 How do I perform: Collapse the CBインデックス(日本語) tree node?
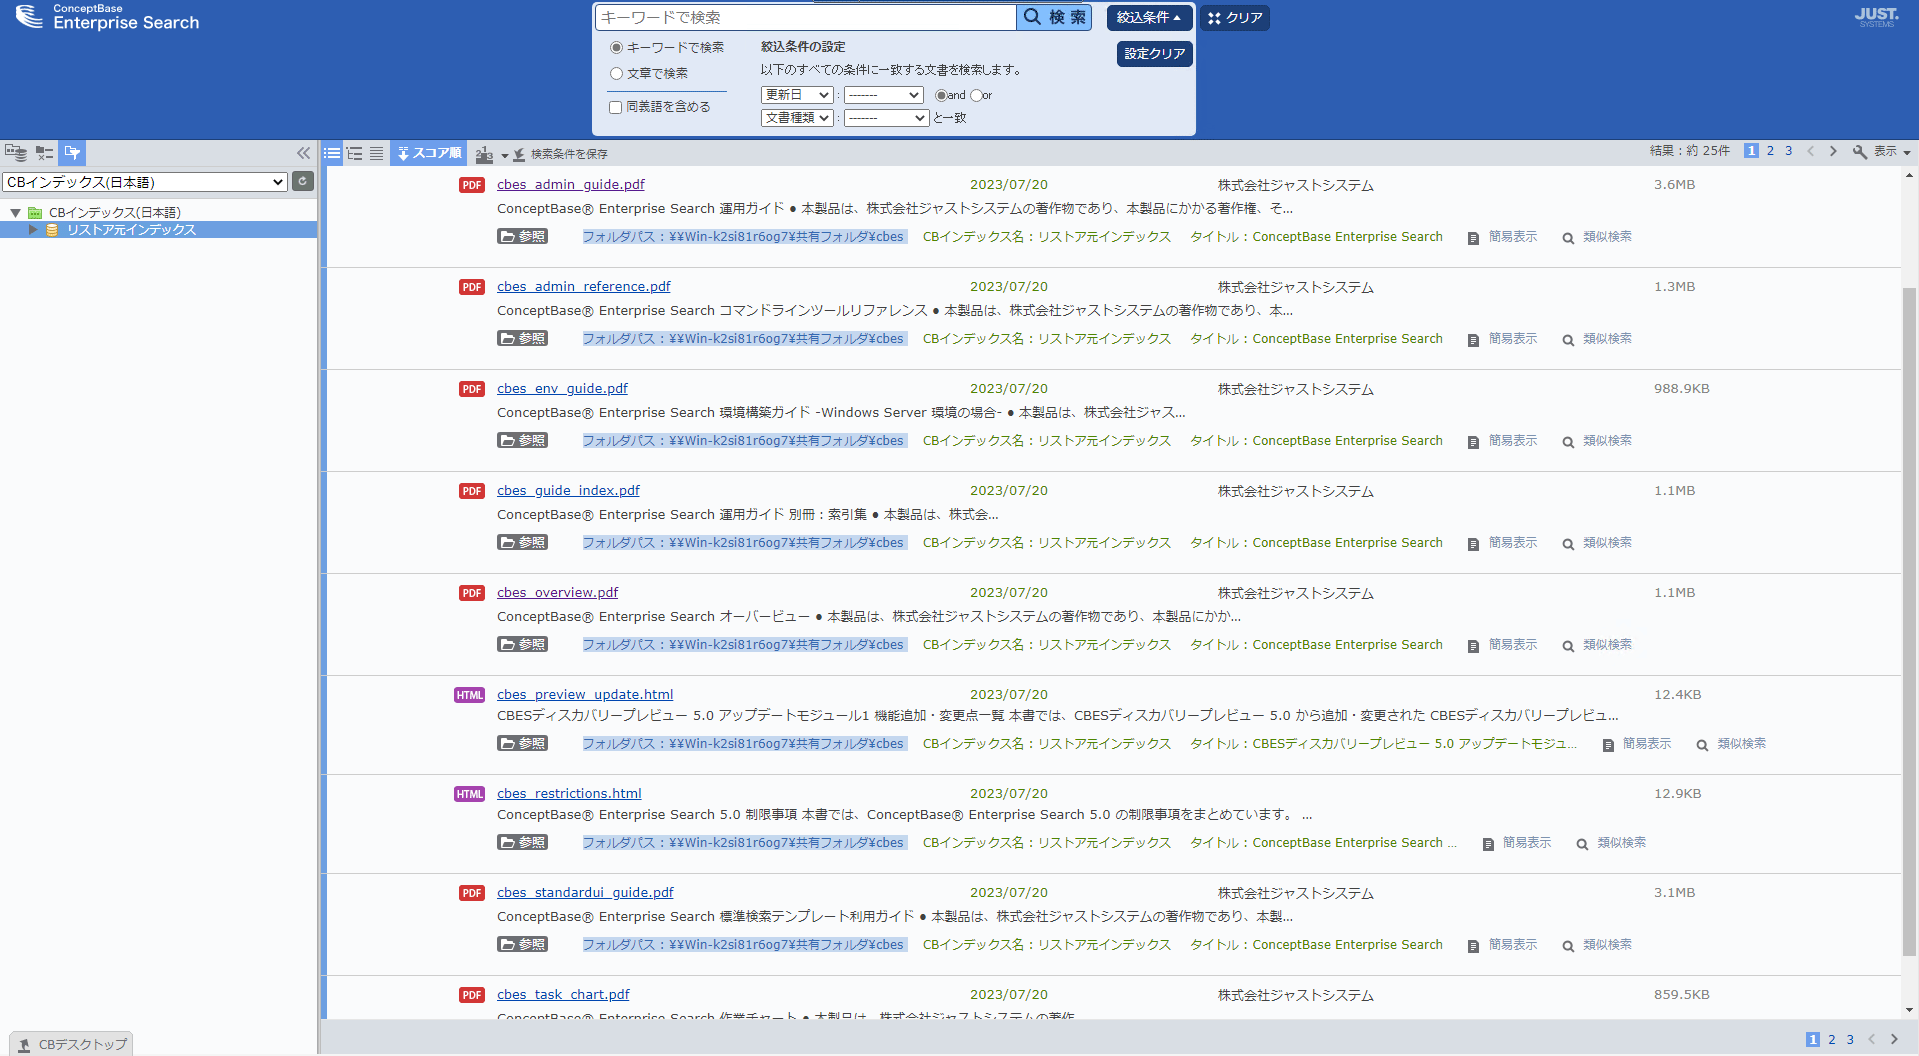point(16,213)
